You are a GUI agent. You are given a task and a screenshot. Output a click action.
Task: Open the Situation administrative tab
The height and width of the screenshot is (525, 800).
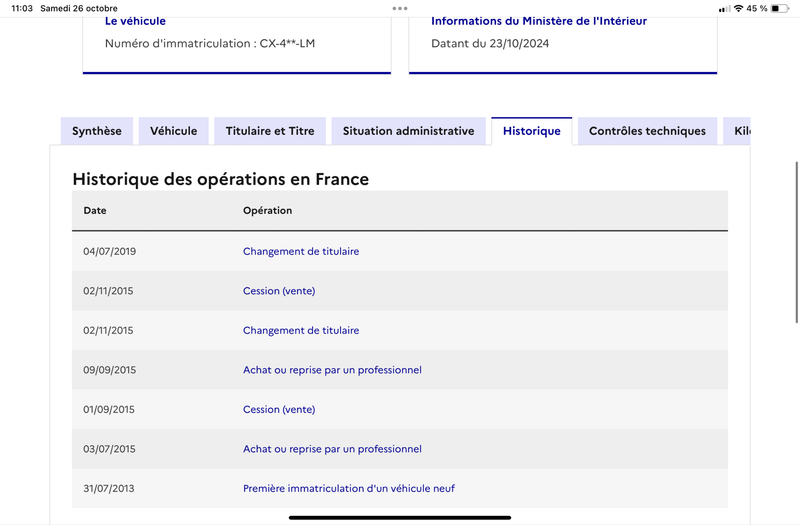point(408,131)
